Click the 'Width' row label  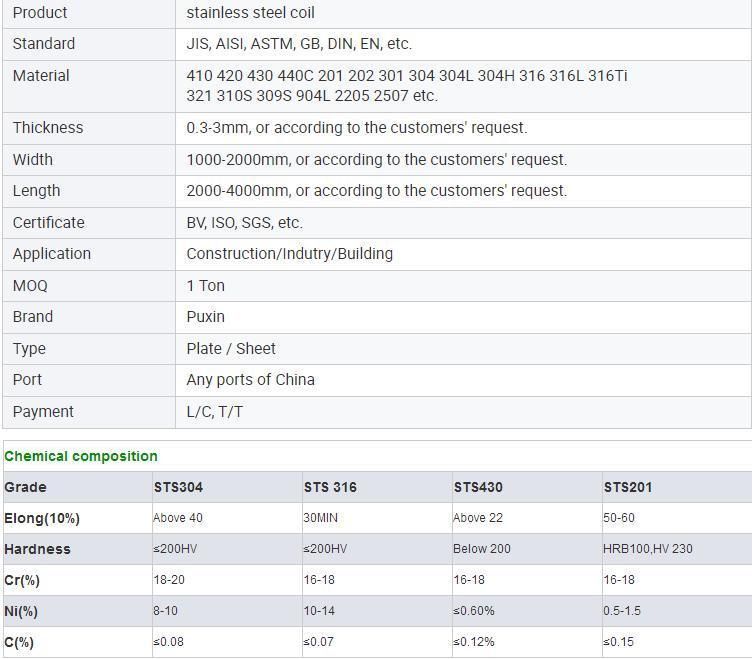33,160
